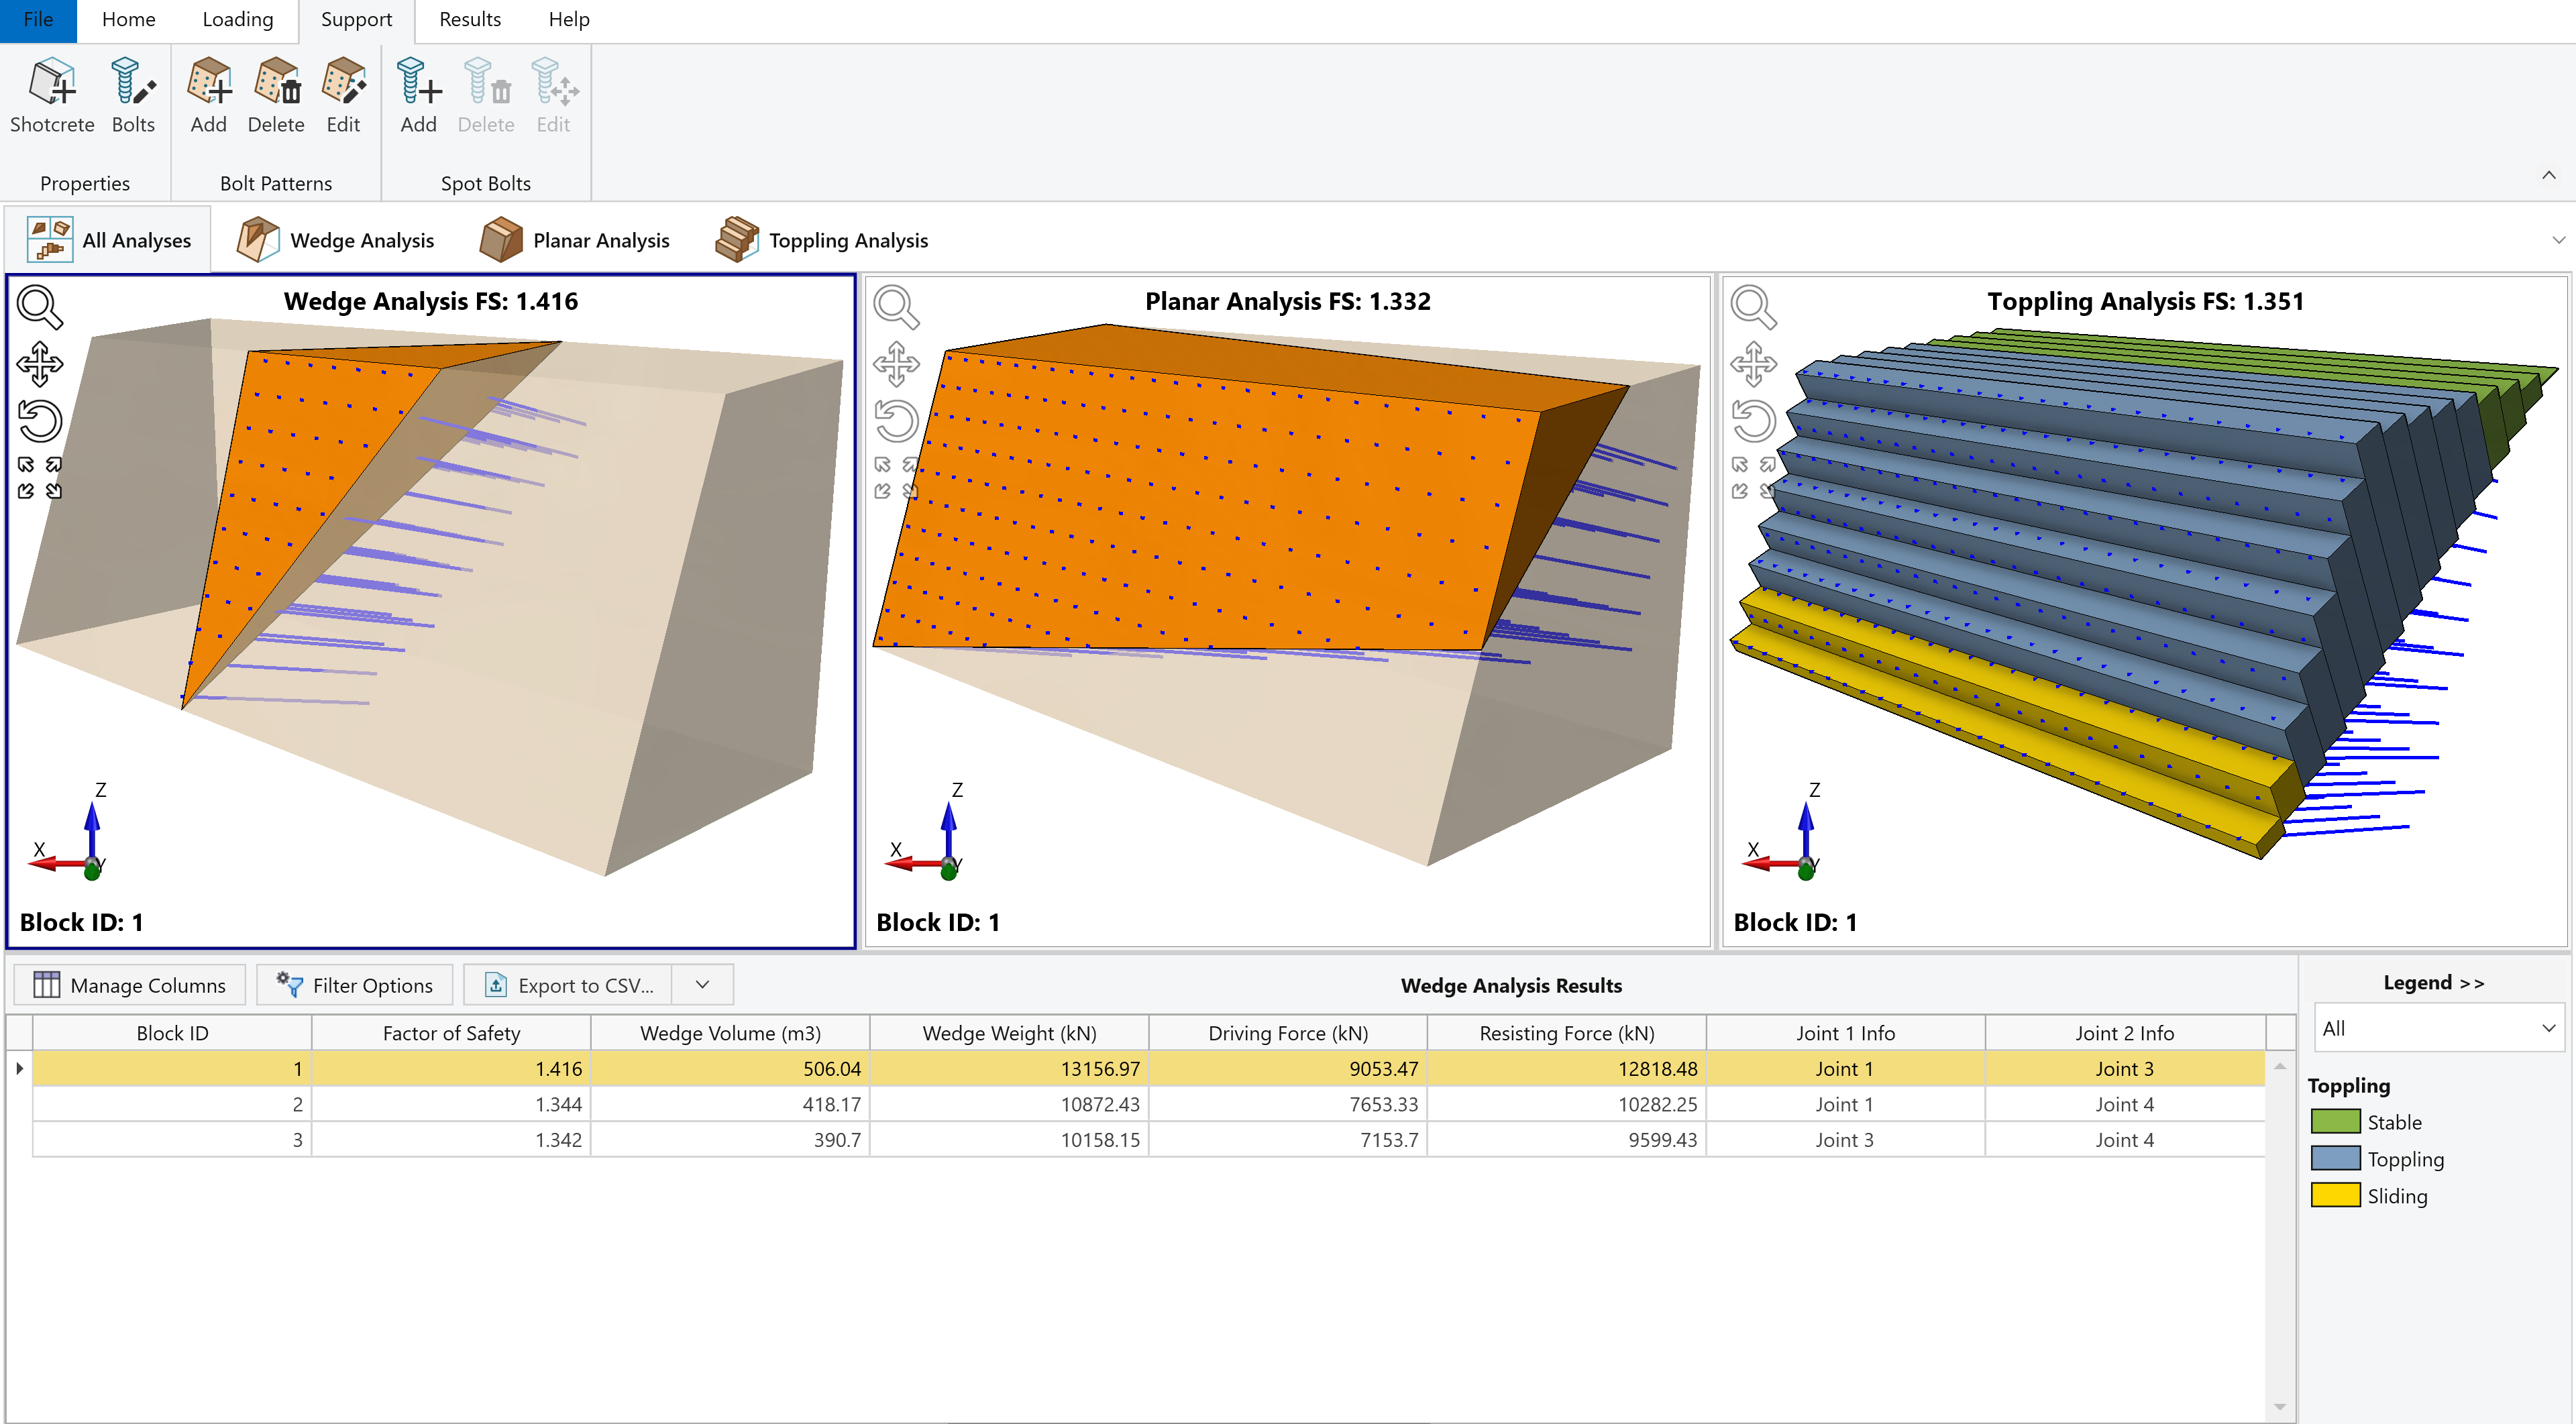Add a spot bolt
The image size is (2576, 1424).
[x=418, y=95]
